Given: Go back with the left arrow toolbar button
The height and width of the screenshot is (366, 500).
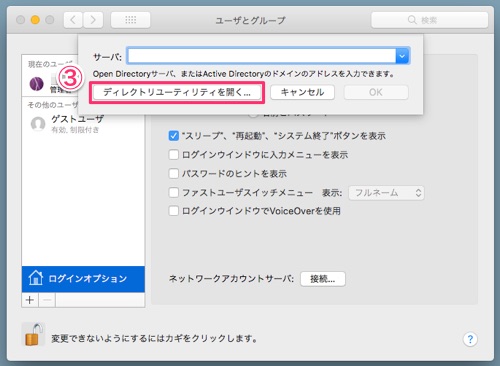Looking at the screenshot, I should (x=73, y=20).
